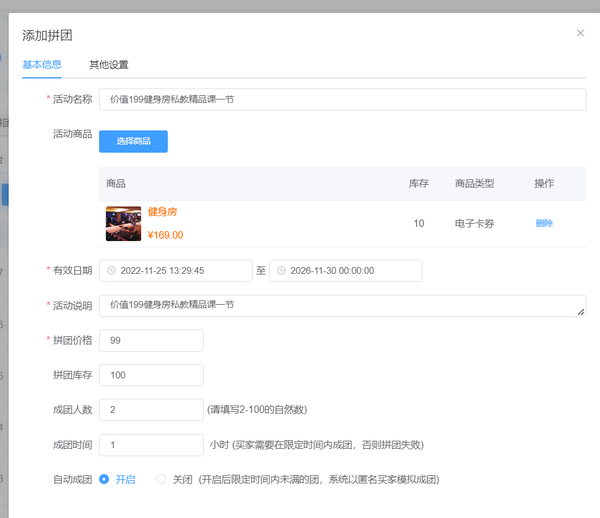
Task: Click 删除 link for 健身房 product
Action: pos(544,223)
